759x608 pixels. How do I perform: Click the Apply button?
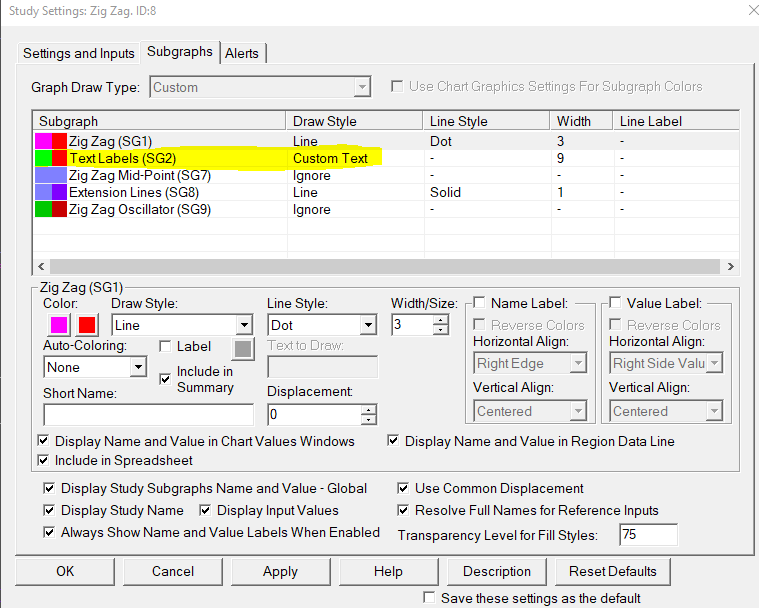(280, 571)
